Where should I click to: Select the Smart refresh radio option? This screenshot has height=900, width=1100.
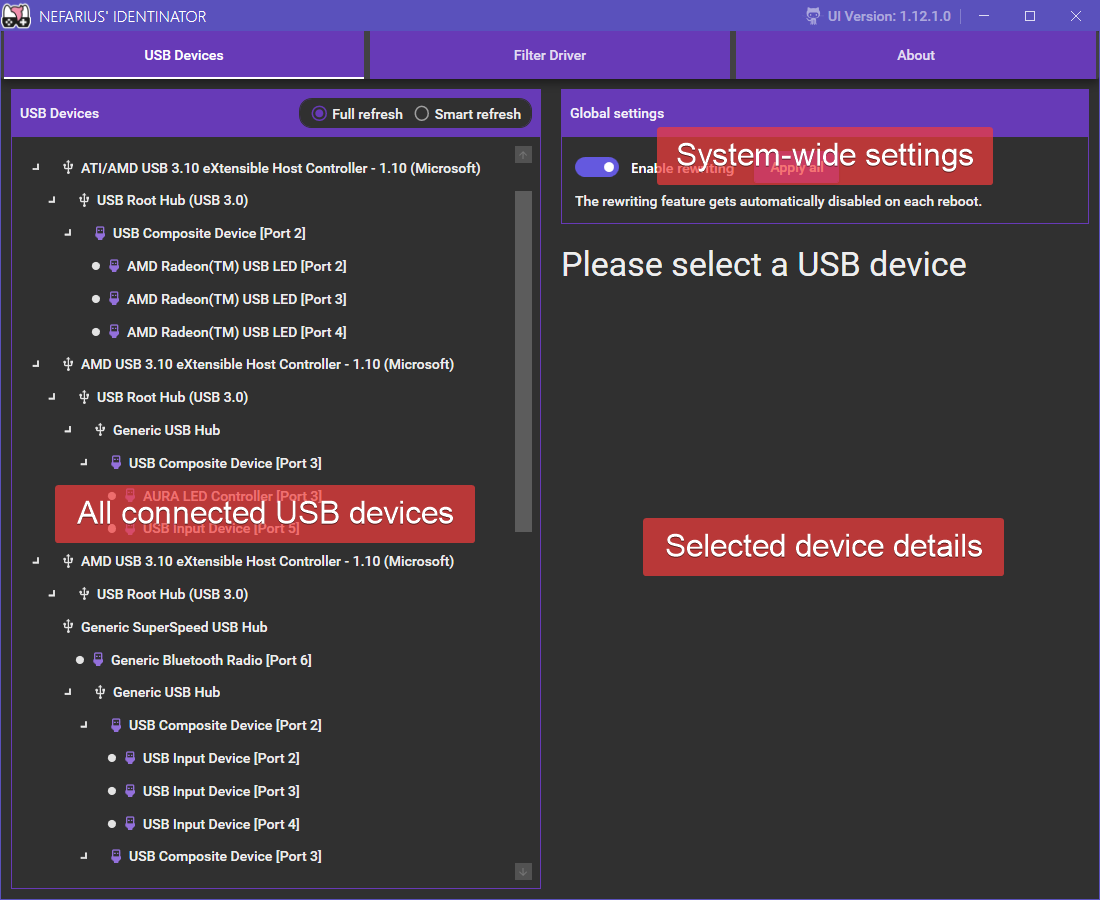click(468, 114)
